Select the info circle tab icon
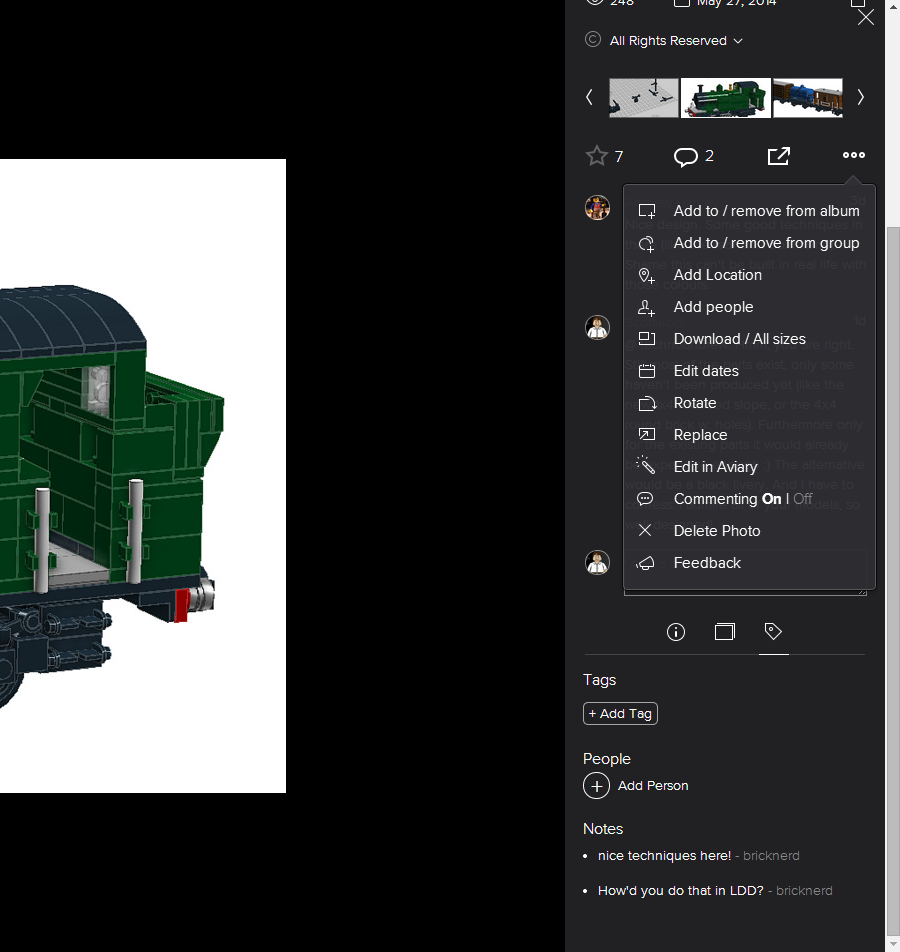This screenshot has height=952, width=900. pyautogui.click(x=676, y=632)
